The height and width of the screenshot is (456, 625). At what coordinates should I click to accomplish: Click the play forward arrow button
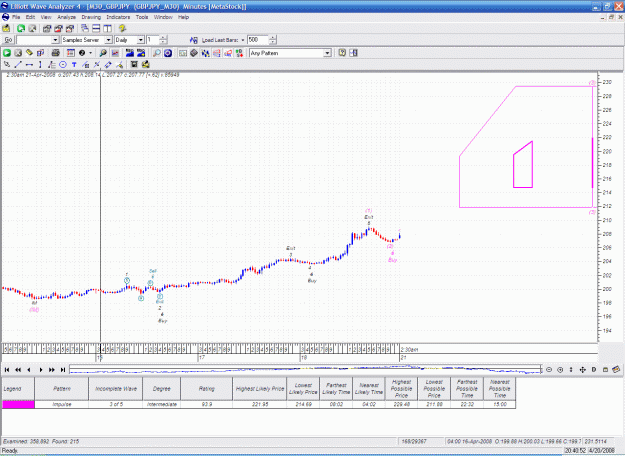coord(40,370)
